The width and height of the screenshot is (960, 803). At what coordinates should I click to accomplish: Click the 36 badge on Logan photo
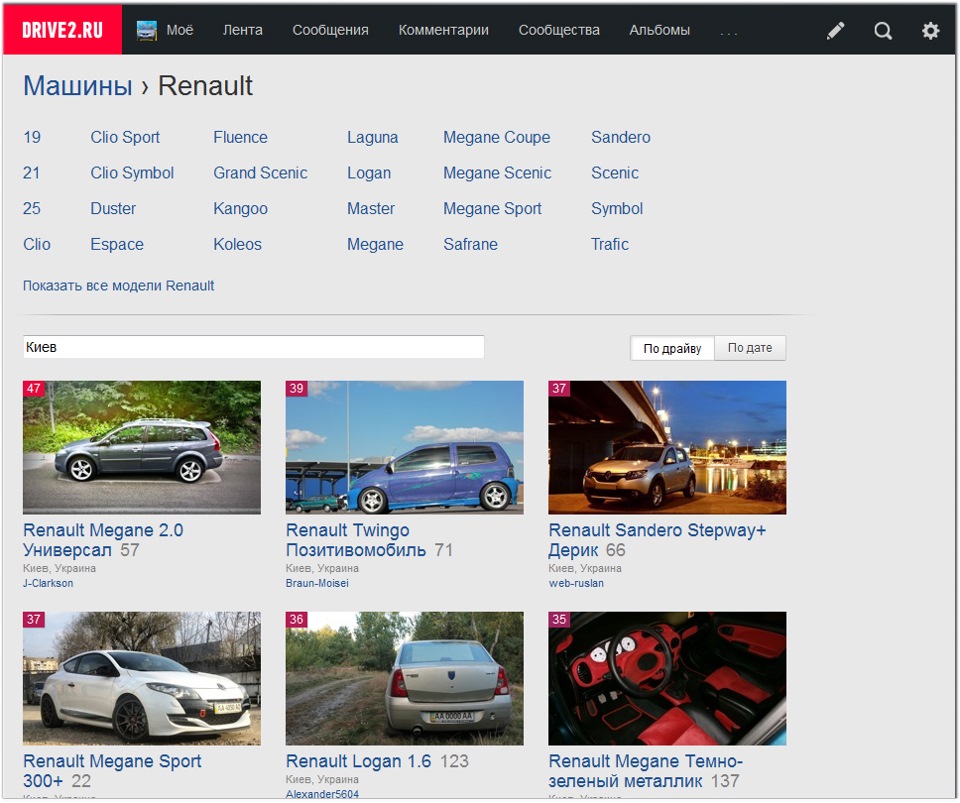coord(296,619)
